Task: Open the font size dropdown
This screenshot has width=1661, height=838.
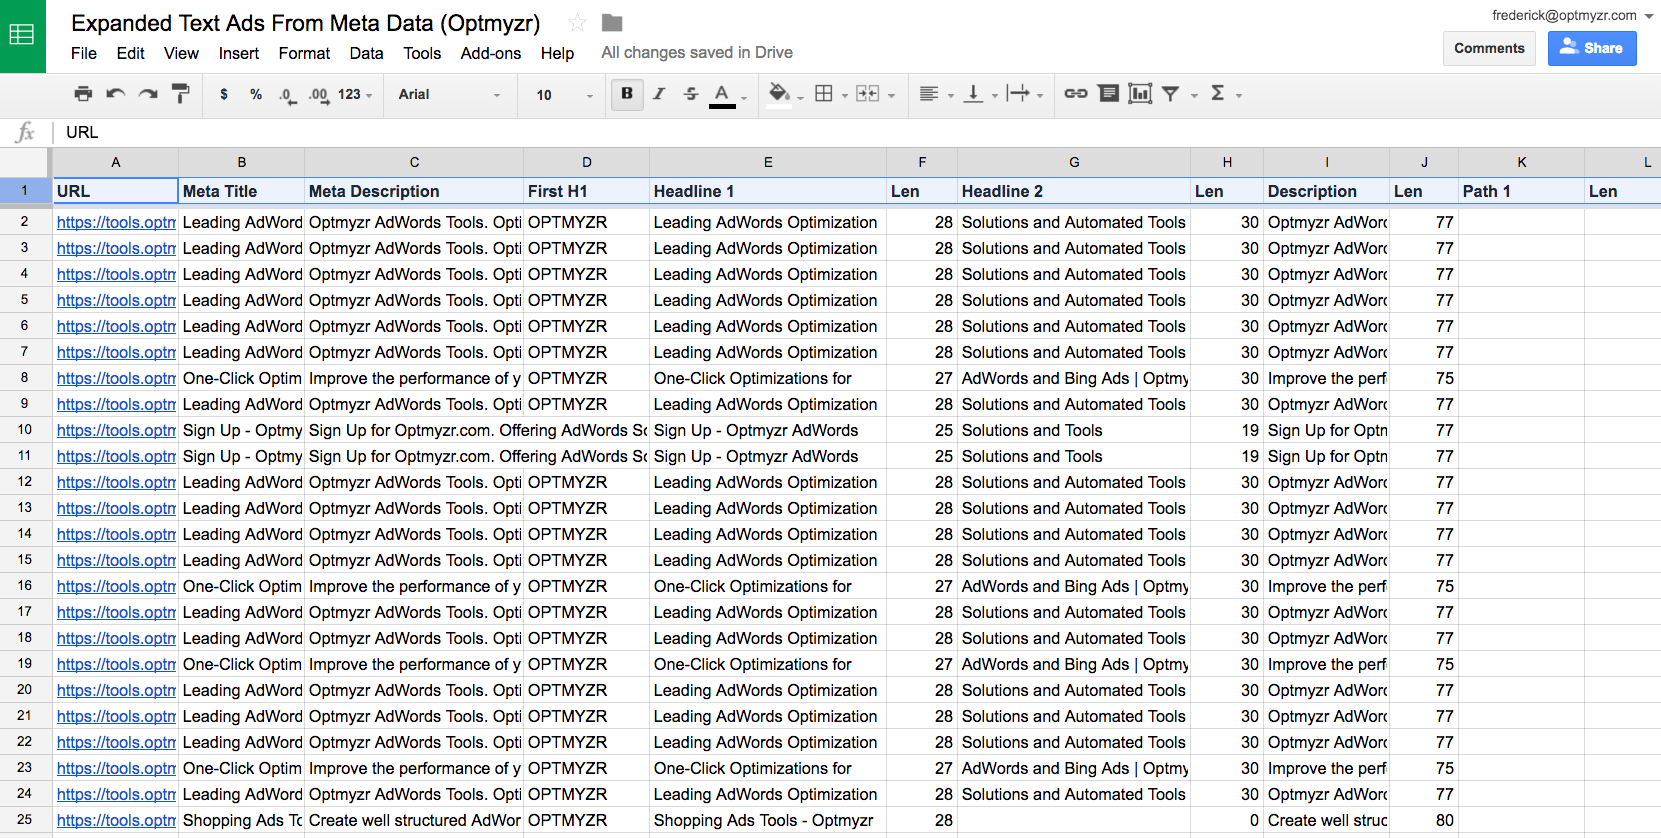Action: (564, 95)
